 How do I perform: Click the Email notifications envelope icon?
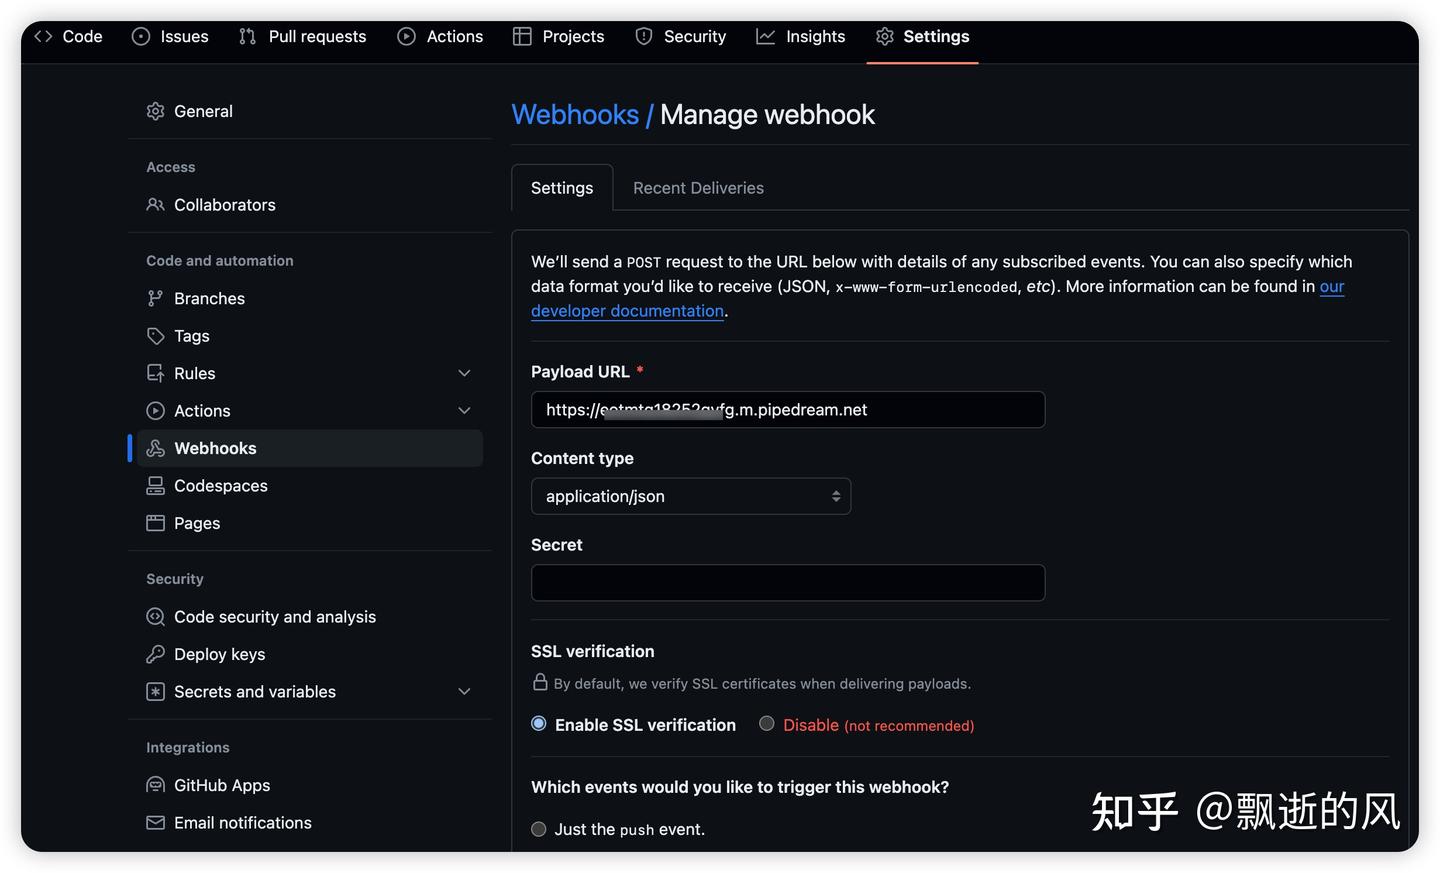pyautogui.click(x=155, y=823)
